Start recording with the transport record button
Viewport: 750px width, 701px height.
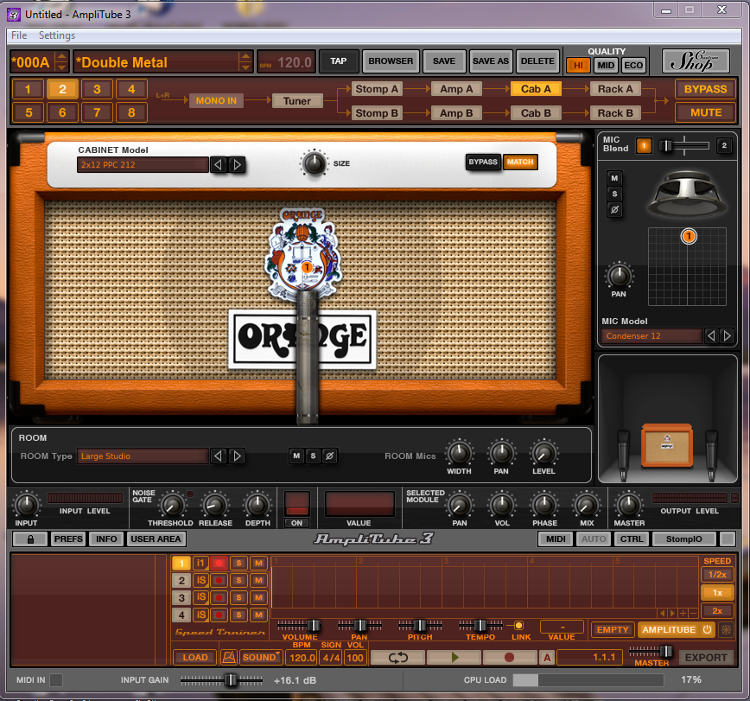pyautogui.click(x=509, y=657)
